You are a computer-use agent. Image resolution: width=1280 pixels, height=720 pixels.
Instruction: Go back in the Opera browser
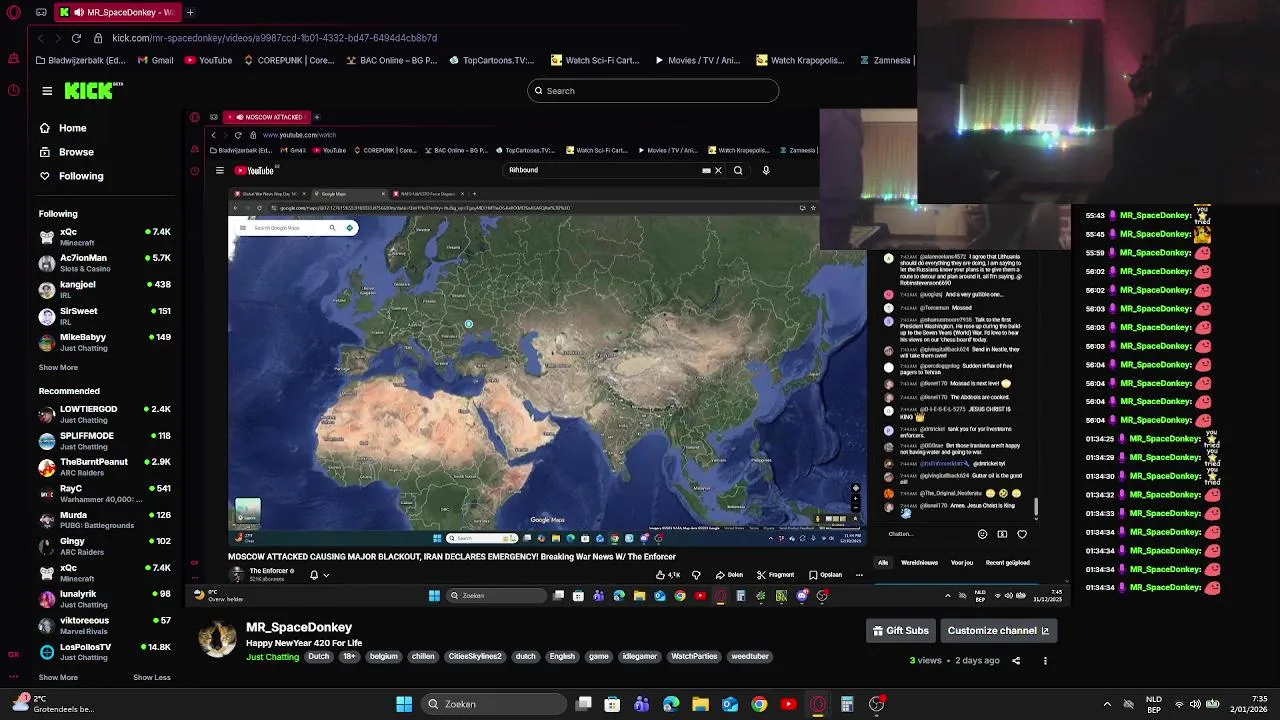(40, 38)
